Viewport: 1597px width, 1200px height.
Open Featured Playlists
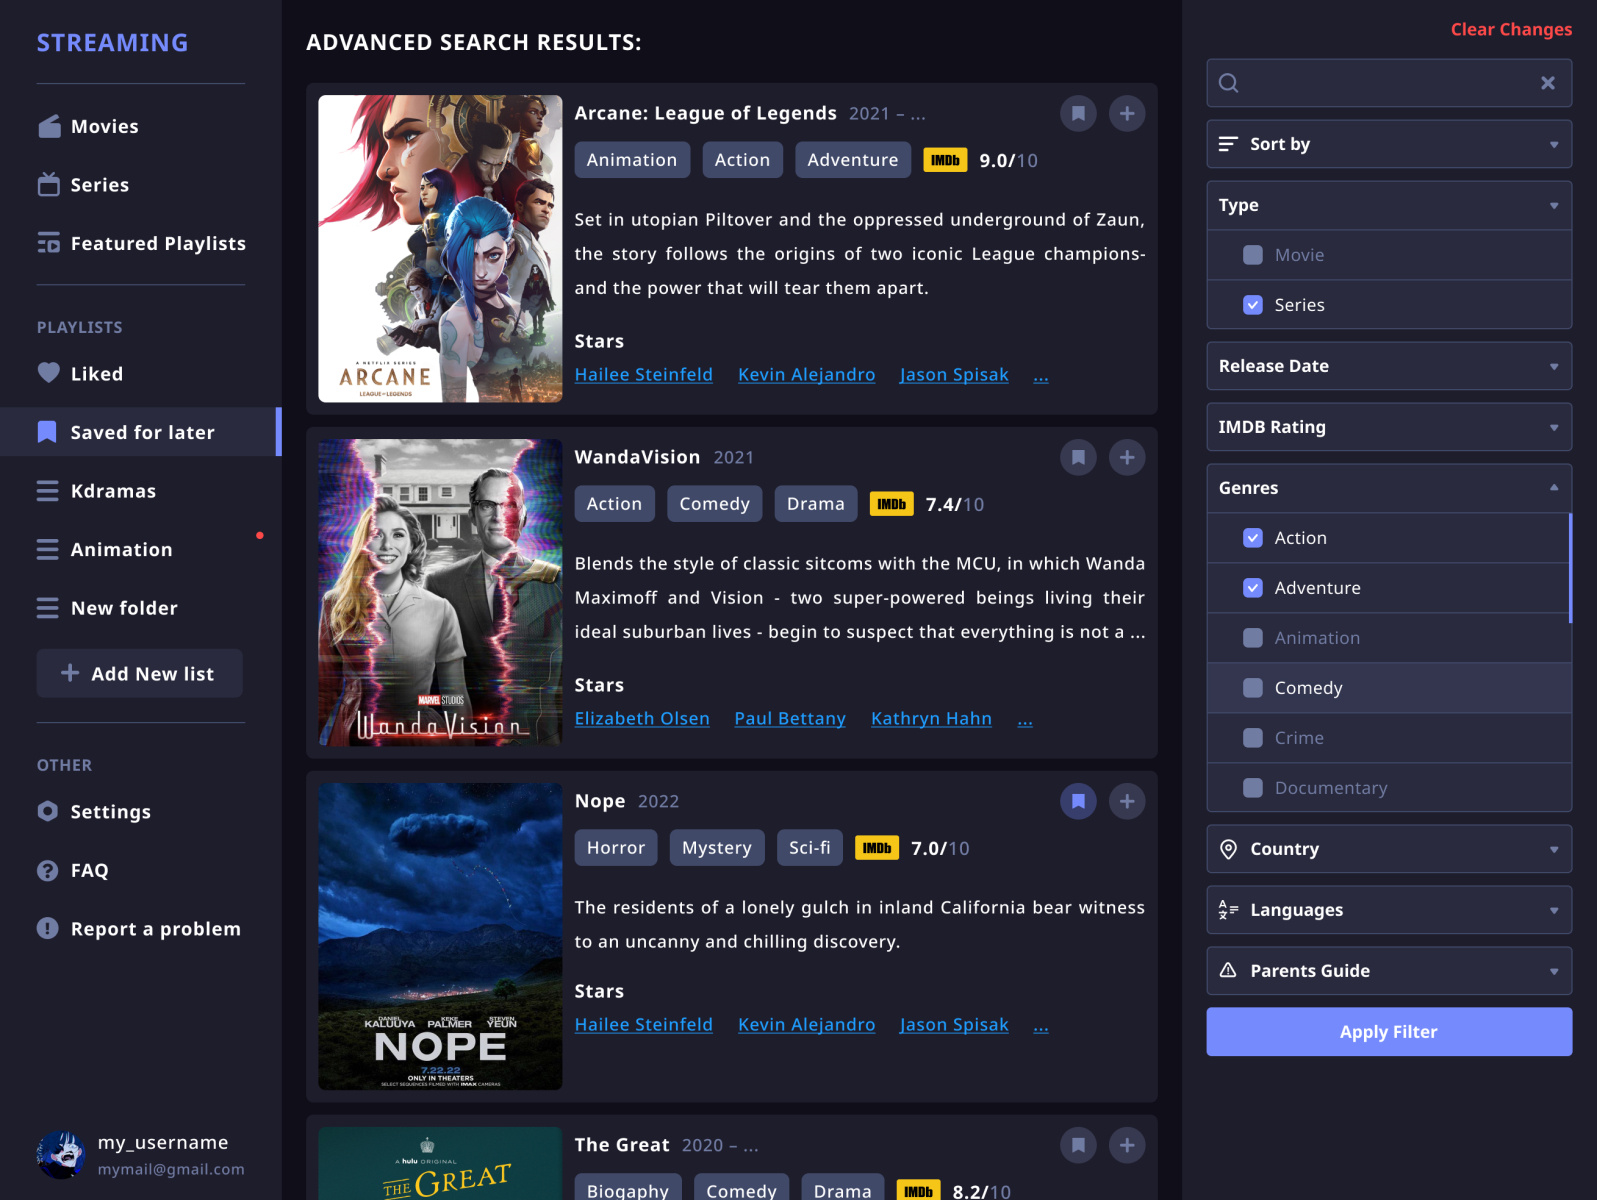158,243
